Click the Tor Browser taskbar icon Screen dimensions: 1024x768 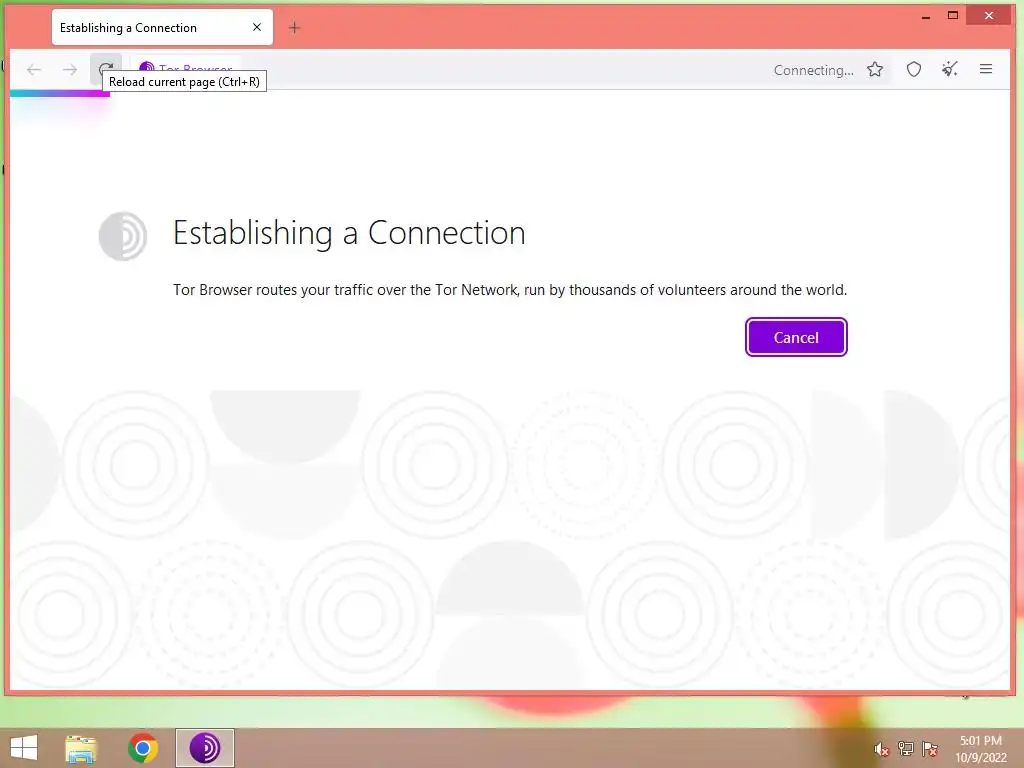pyautogui.click(x=204, y=748)
